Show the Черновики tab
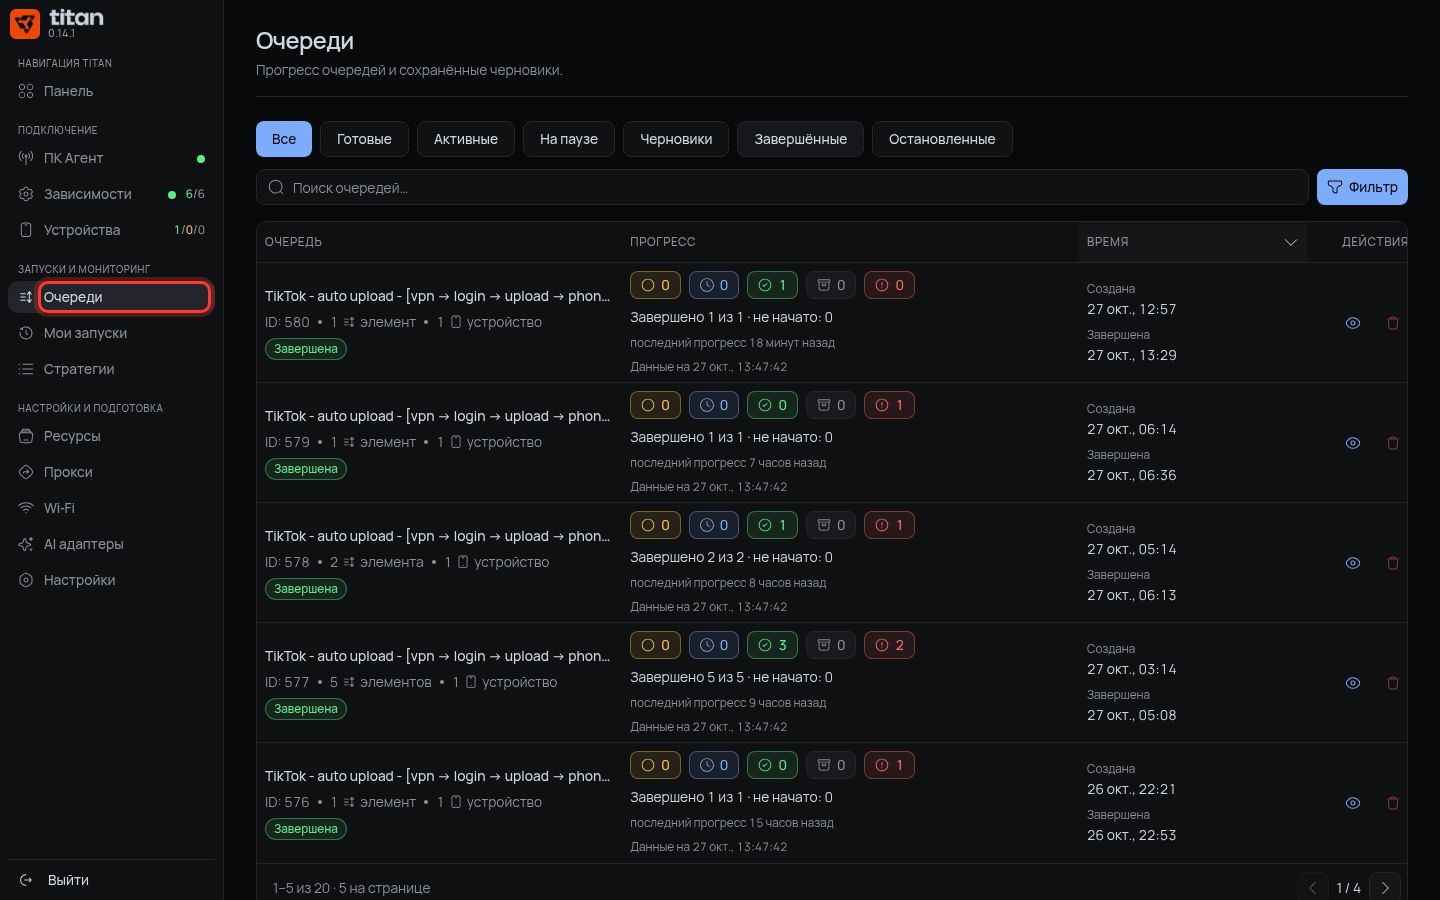This screenshot has height=900, width=1440. click(676, 139)
